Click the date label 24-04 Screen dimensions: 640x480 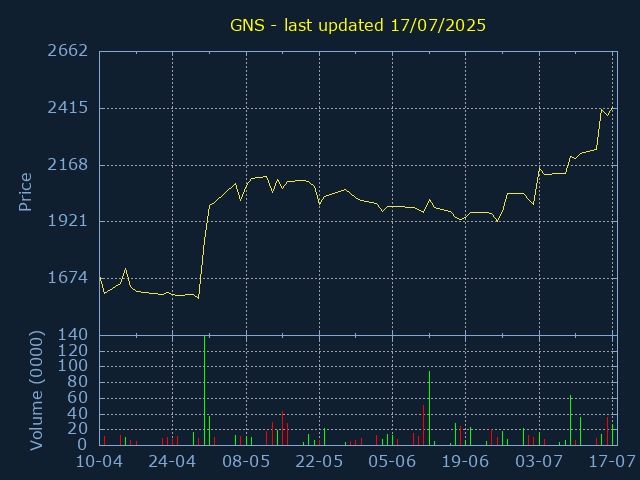tap(172, 462)
